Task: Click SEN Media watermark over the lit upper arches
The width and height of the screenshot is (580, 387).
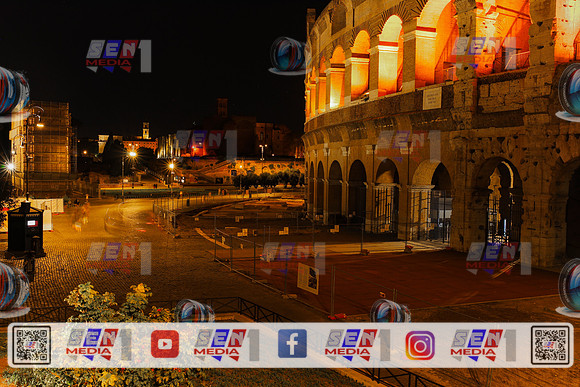Action: click(484, 53)
